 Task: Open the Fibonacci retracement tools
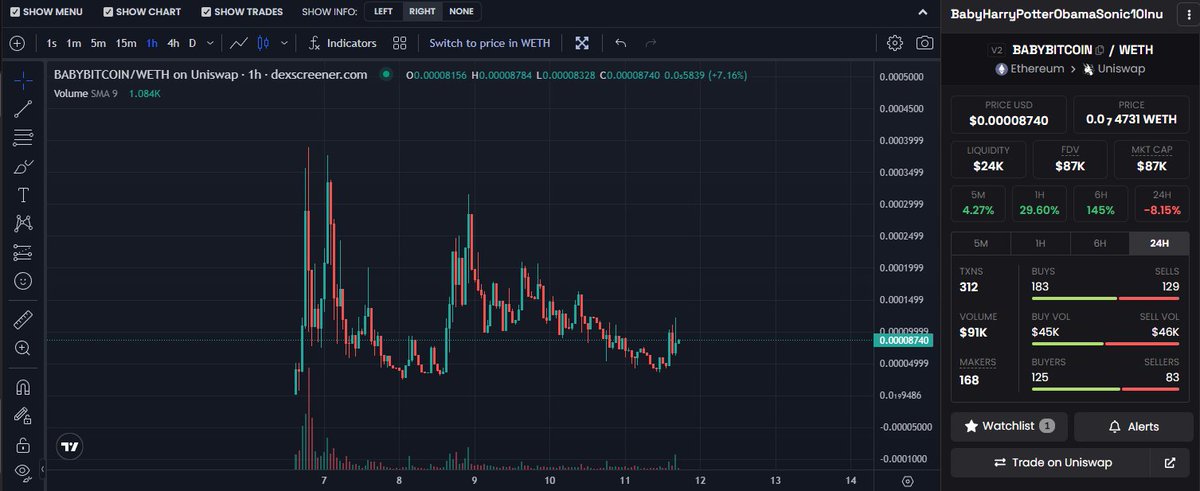pos(24,138)
